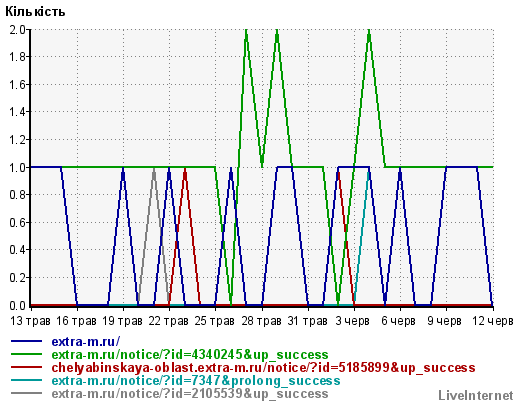Click the 12 черв date label
The image size is (520, 405).
(x=493, y=321)
